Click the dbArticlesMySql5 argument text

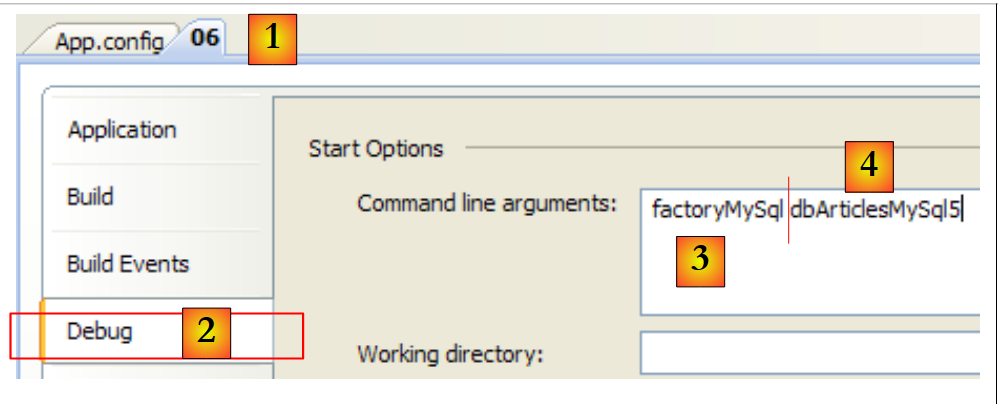[875, 211]
